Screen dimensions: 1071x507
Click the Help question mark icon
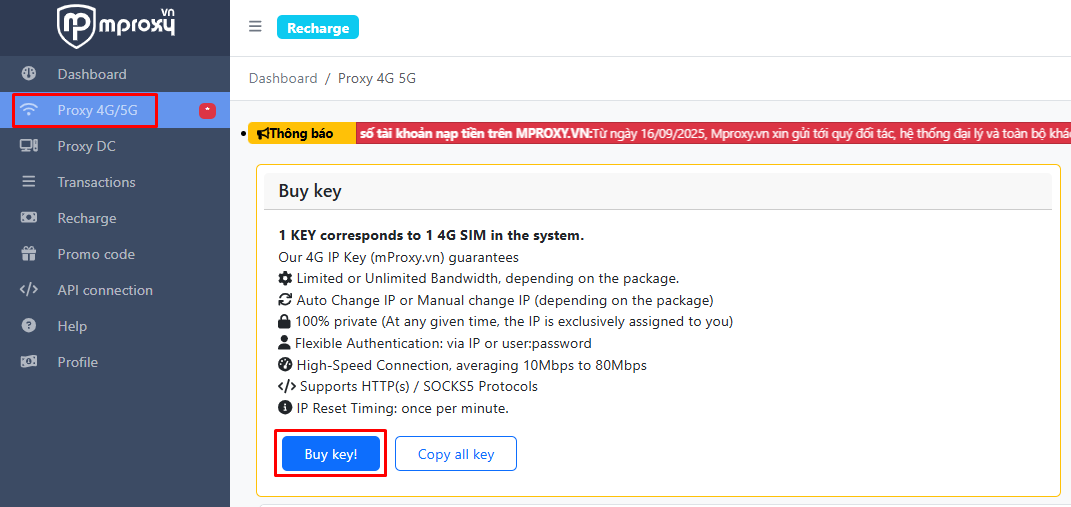coord(29,326)
